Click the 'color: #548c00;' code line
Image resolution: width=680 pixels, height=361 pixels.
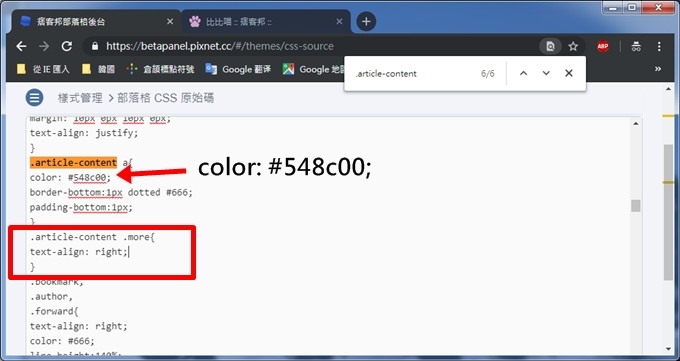point(70,177)
